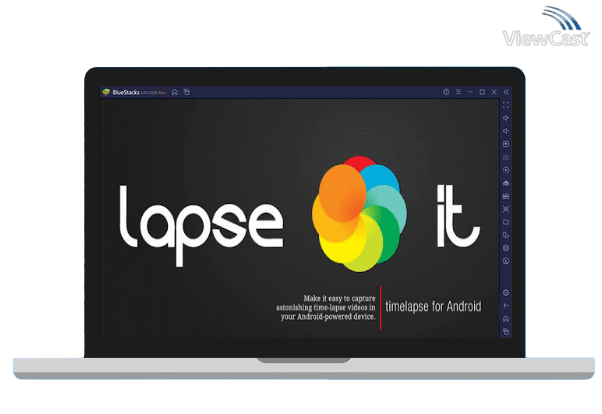Click the install APK sidebar icon
Viewport: 602px width, 414px height.
pyautogui.click(x=506, y=183)
